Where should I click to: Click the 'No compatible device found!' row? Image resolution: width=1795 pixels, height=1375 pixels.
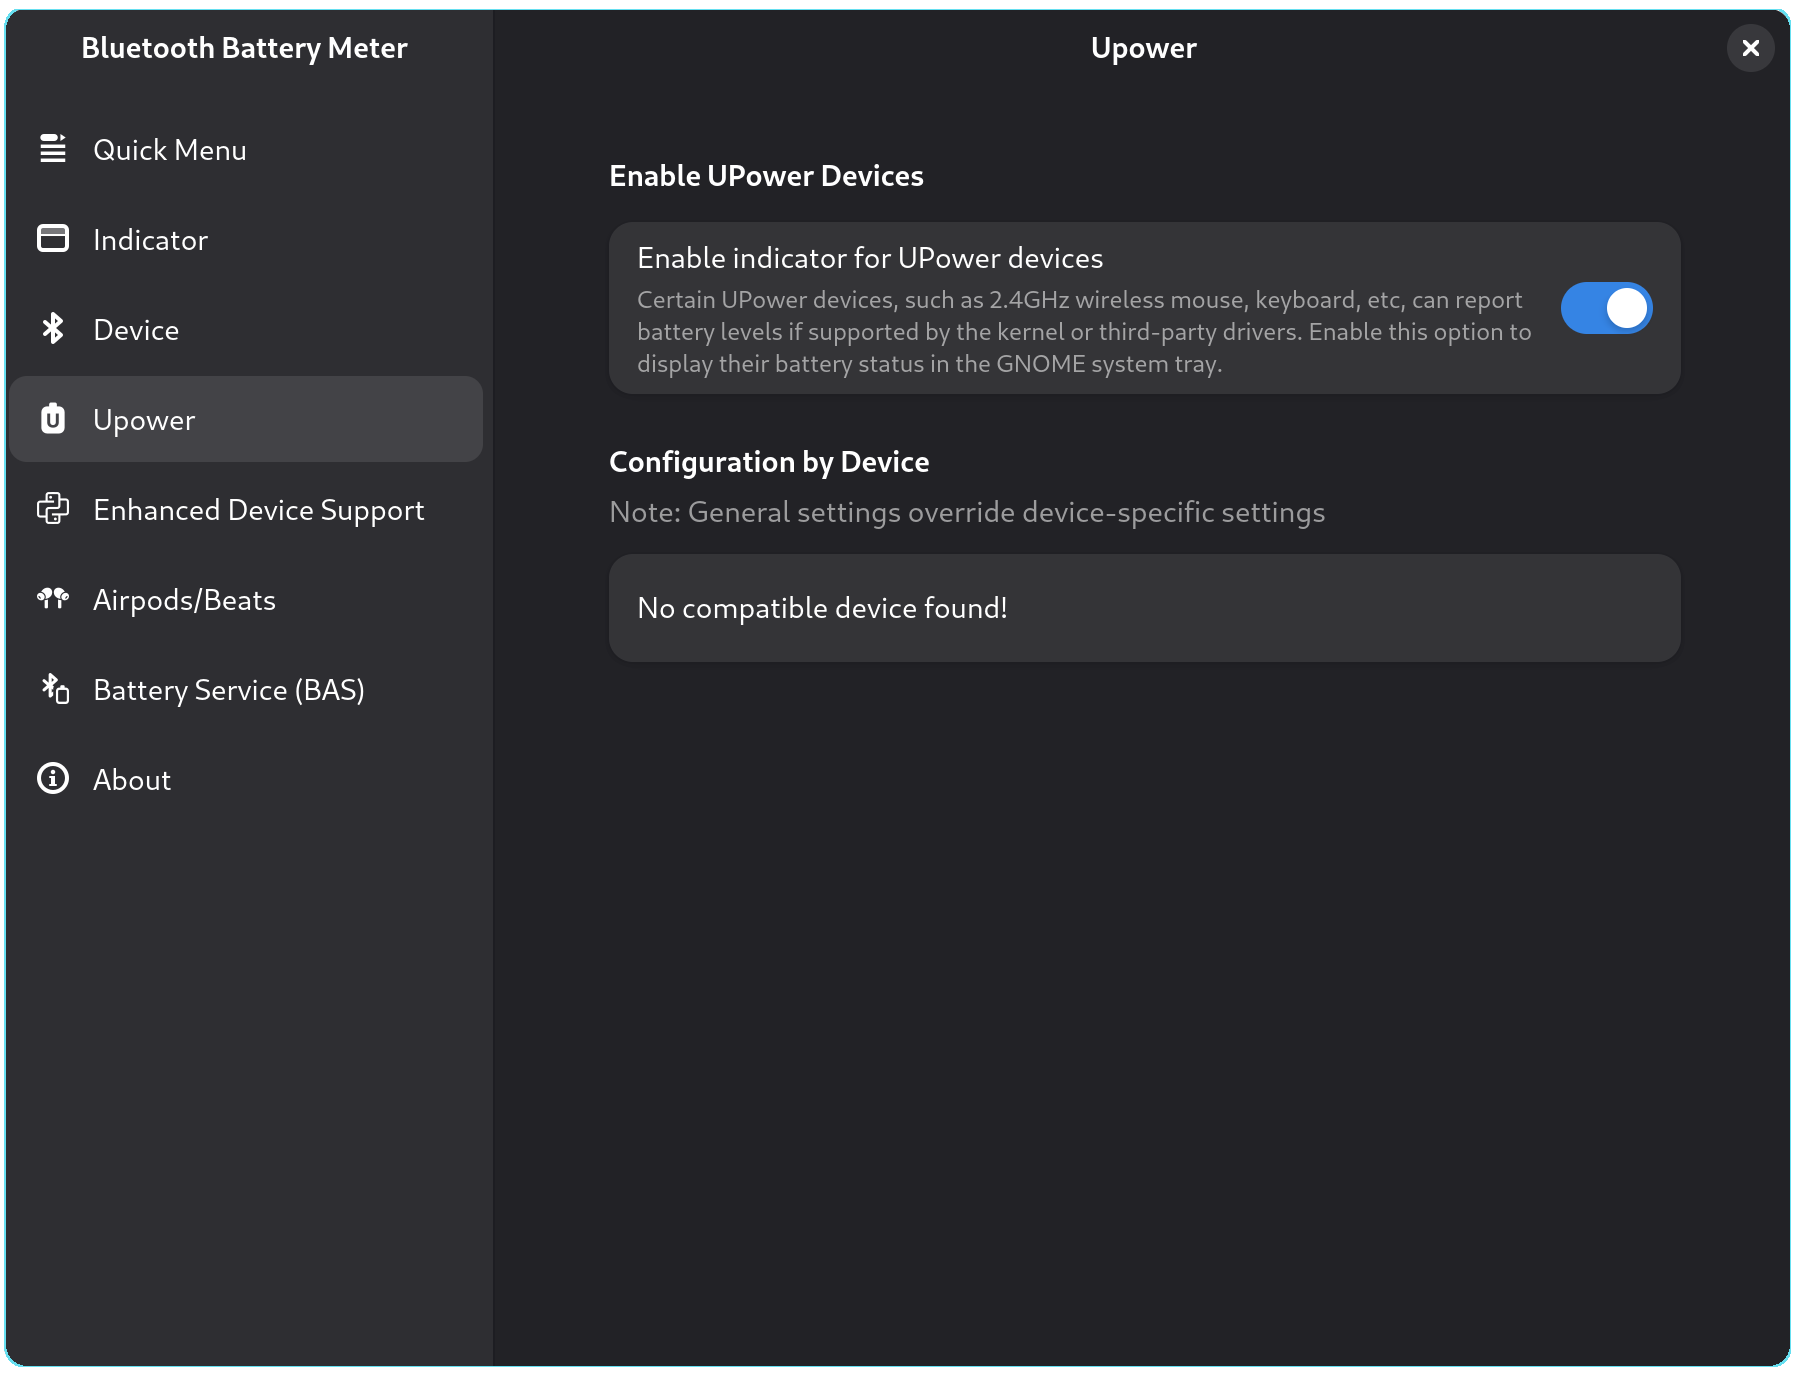coord(1144,608)
